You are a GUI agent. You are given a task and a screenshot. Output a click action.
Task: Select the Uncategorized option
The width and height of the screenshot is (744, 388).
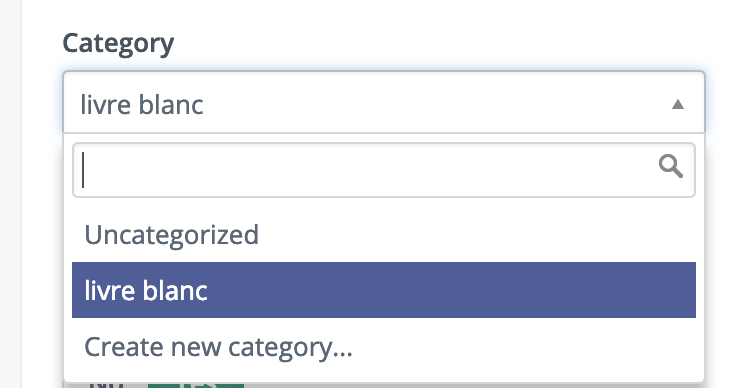384,234
